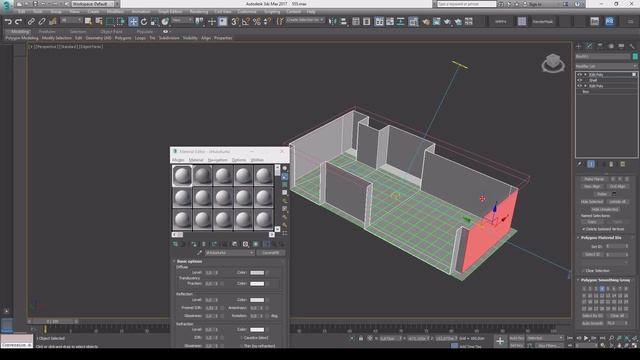Image resolution: width=640 pixels, height=360 pixels.
Task: Toggle Delete Isolated Vertices checkbox
Action: 583,229
